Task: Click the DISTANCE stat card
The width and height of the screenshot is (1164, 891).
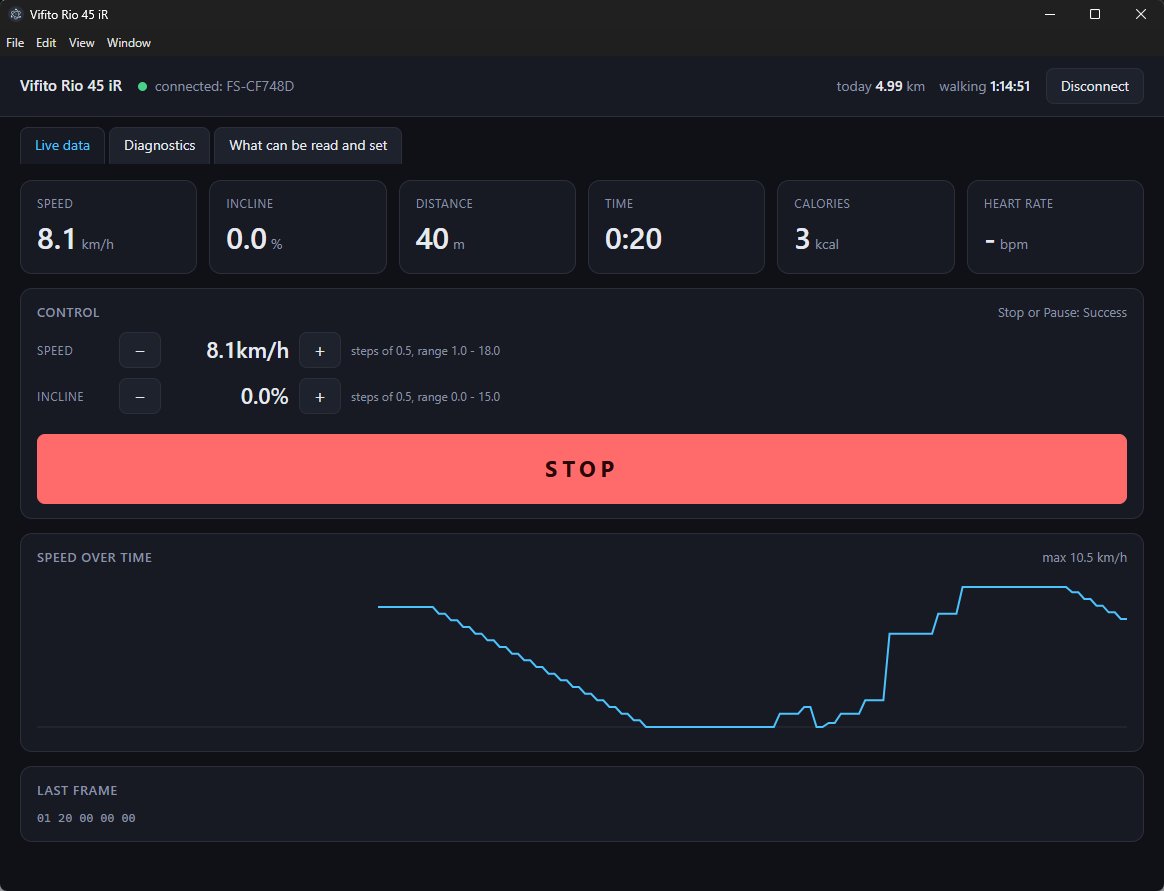Action: (x=487, y=227)
